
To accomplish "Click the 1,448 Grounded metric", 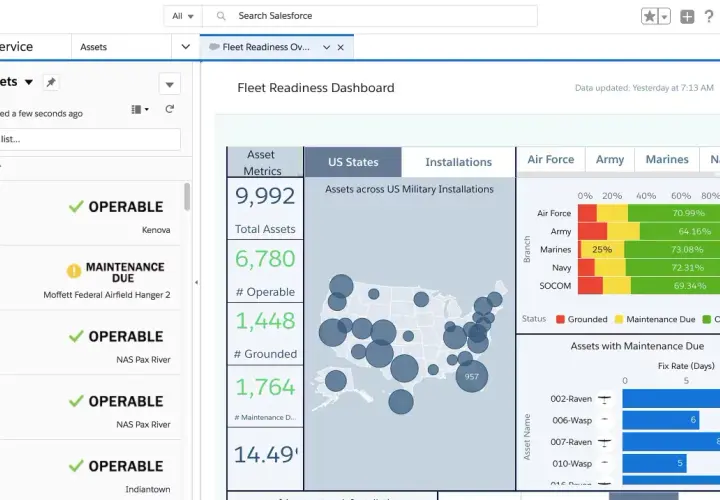I will (265, 334).
